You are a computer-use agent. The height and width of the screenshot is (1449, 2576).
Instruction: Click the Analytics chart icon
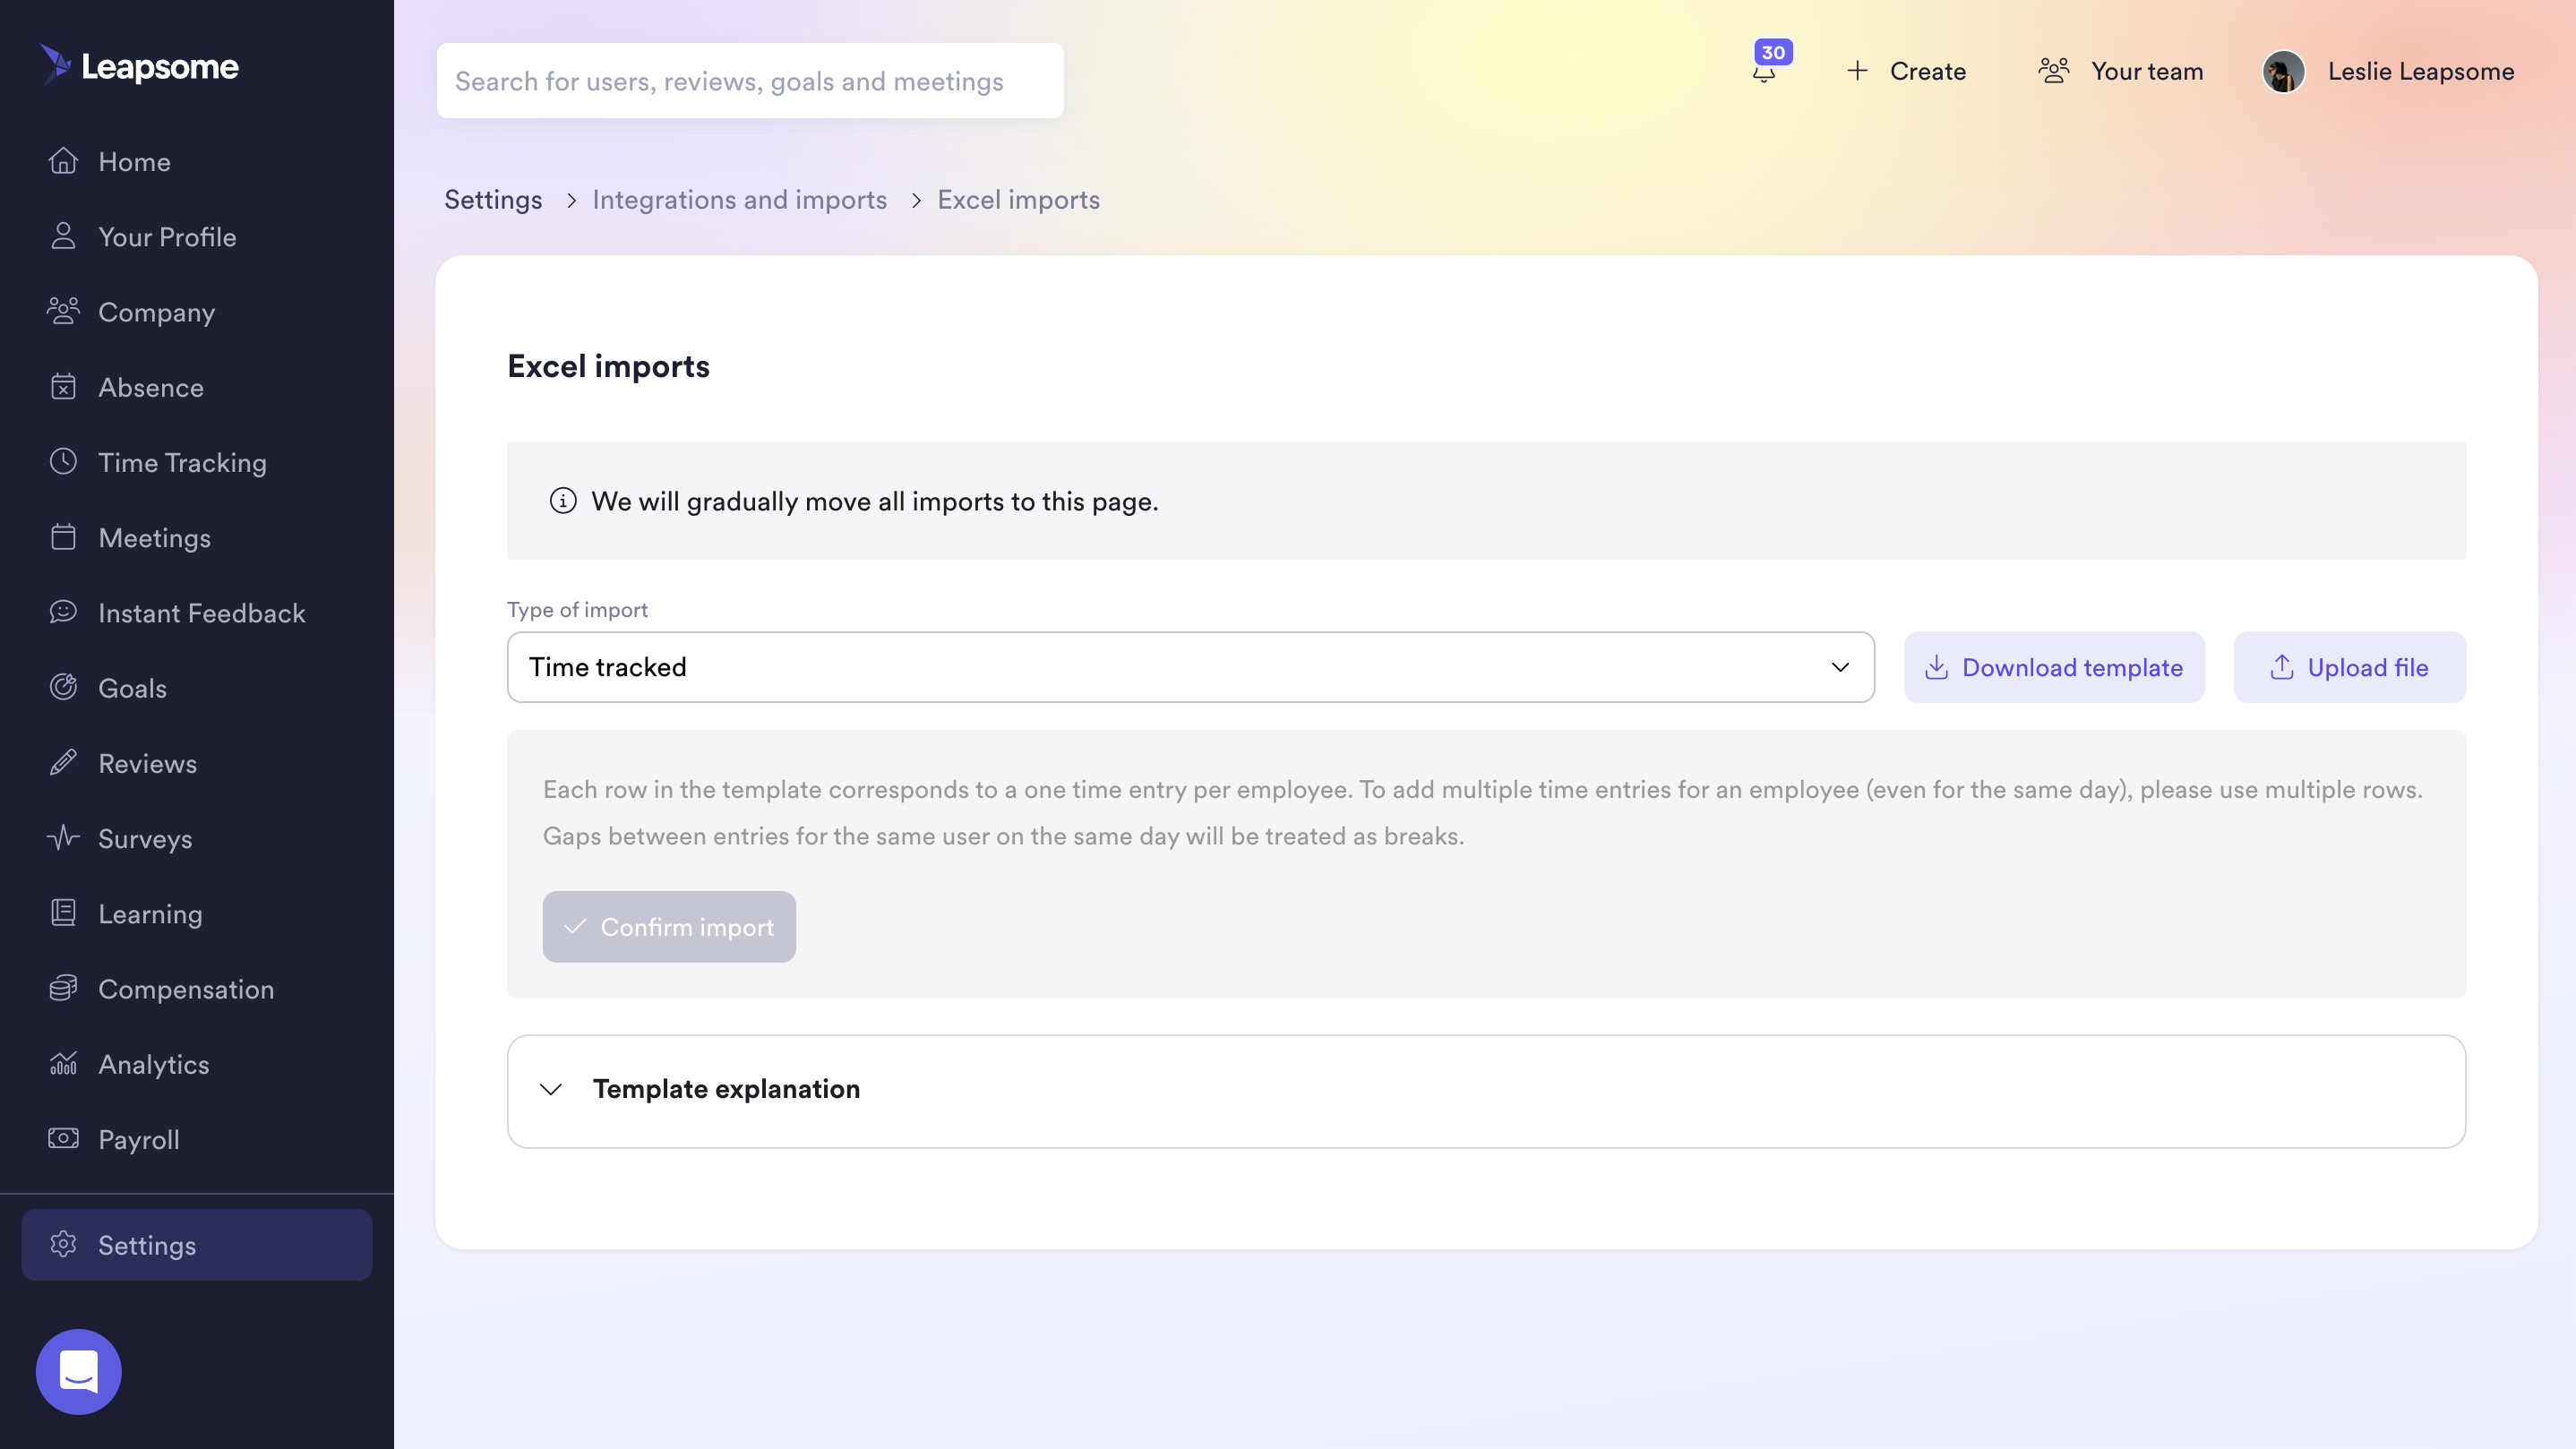[x=63, y=1063]
